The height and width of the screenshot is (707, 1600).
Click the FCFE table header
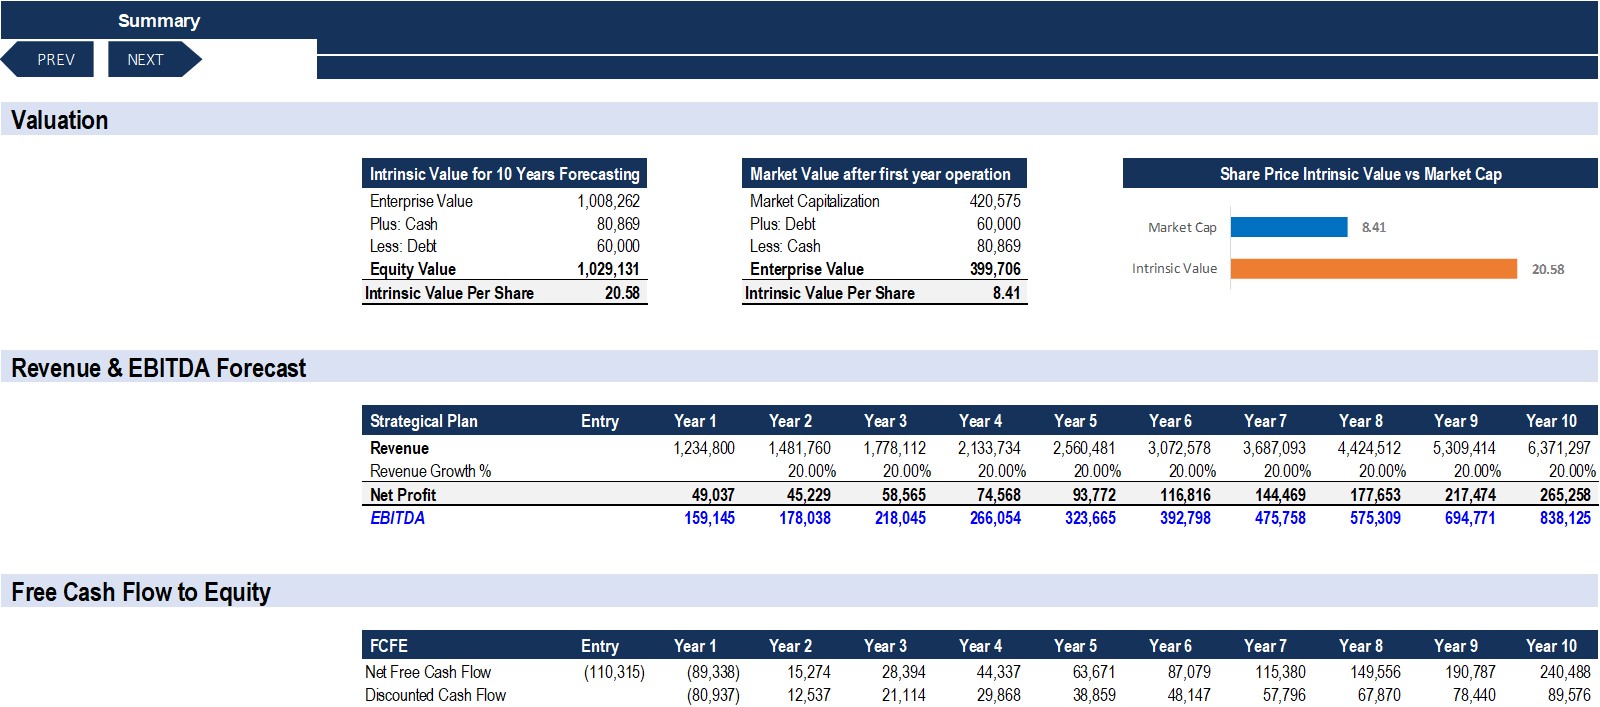point(389,646)
